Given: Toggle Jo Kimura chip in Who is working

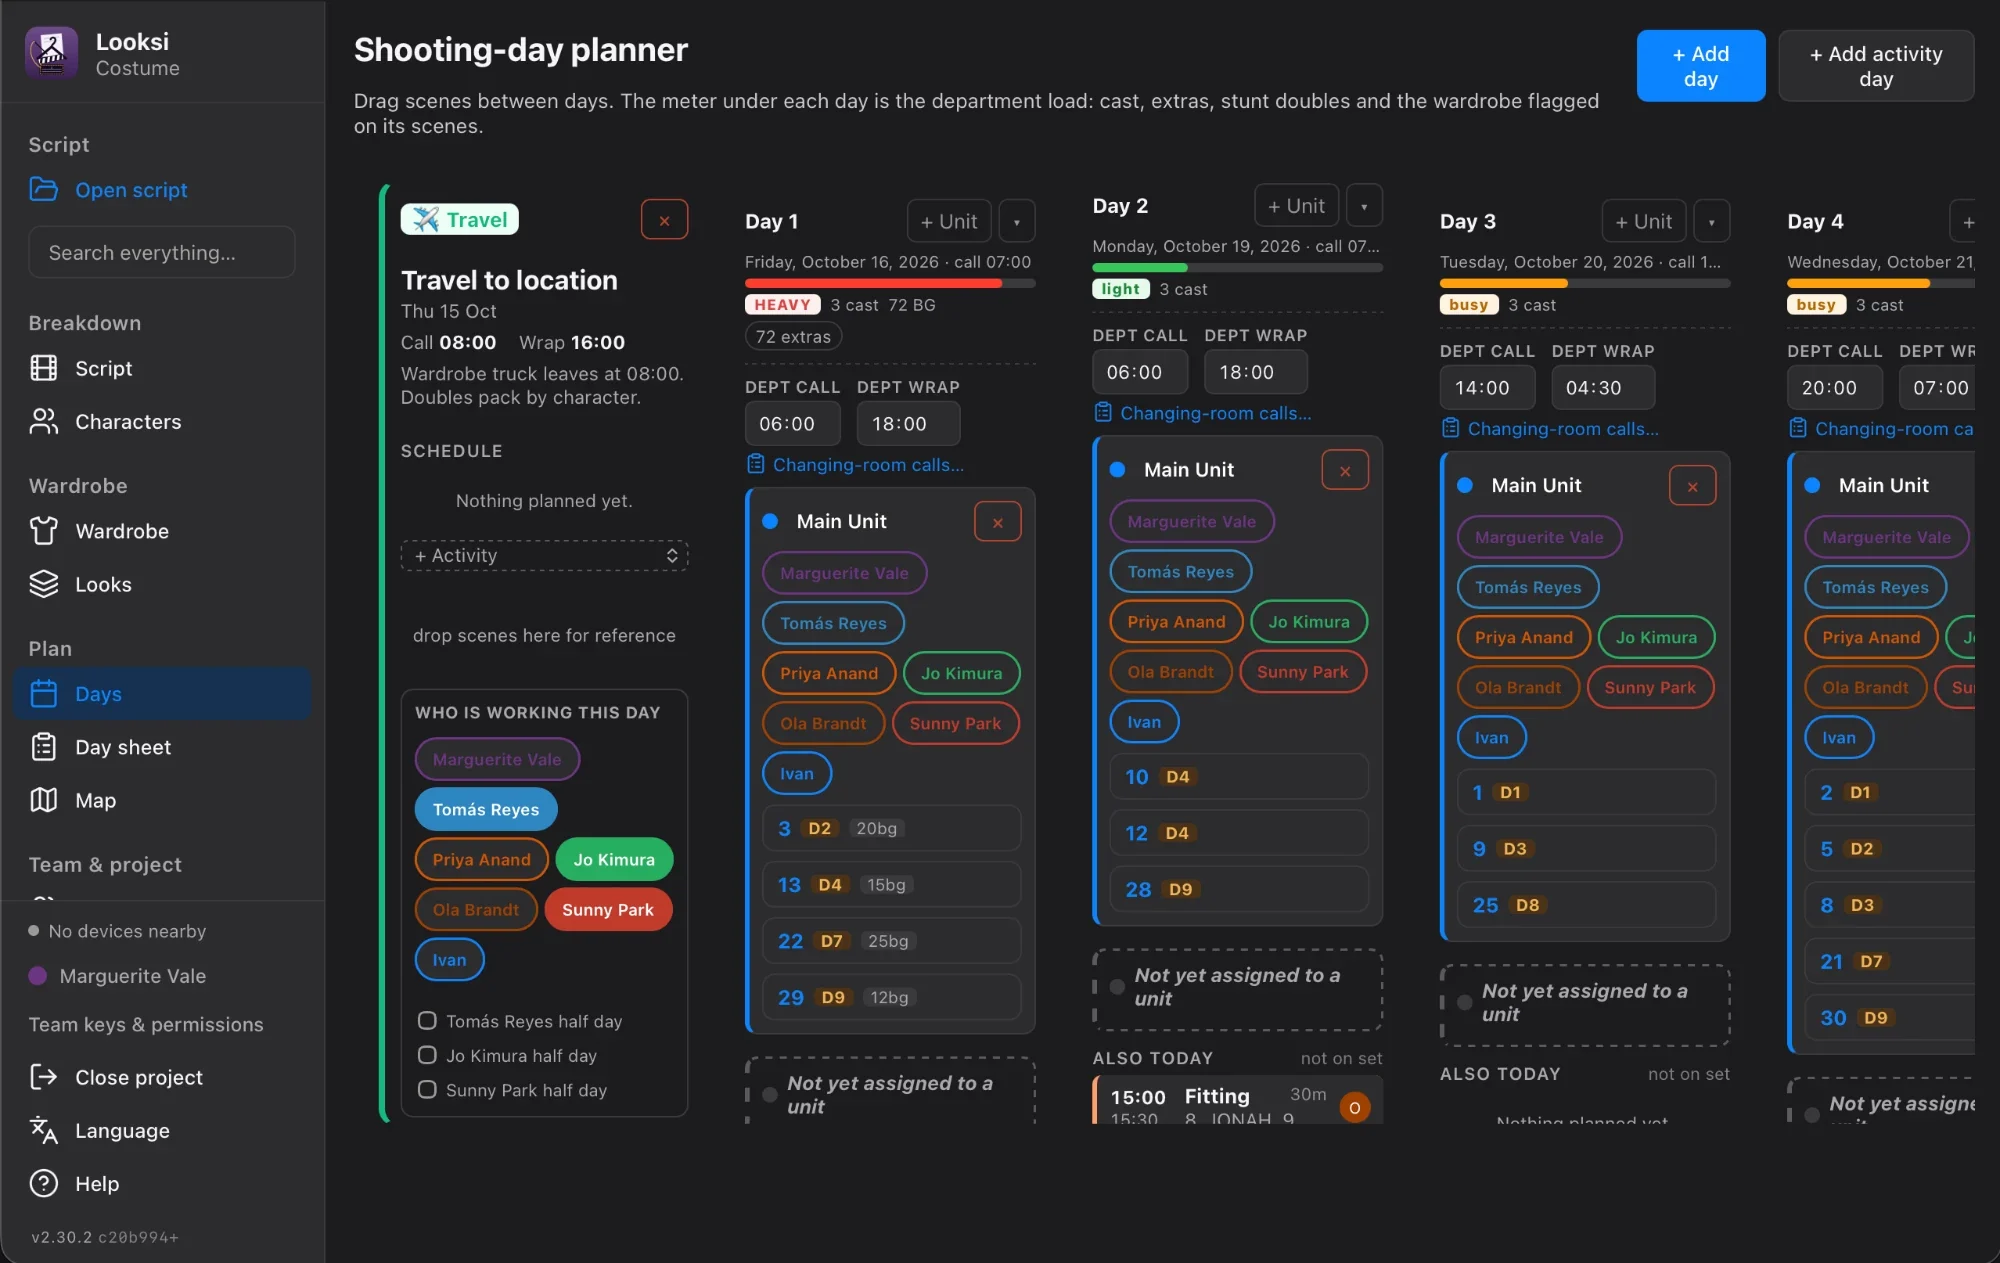Looking at the screenshot, I should click(614, 859).
